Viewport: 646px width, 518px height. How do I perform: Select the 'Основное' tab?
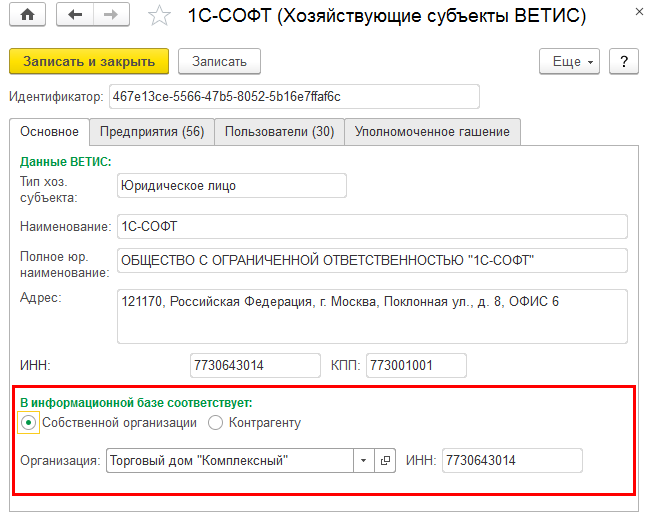(49, 131)
